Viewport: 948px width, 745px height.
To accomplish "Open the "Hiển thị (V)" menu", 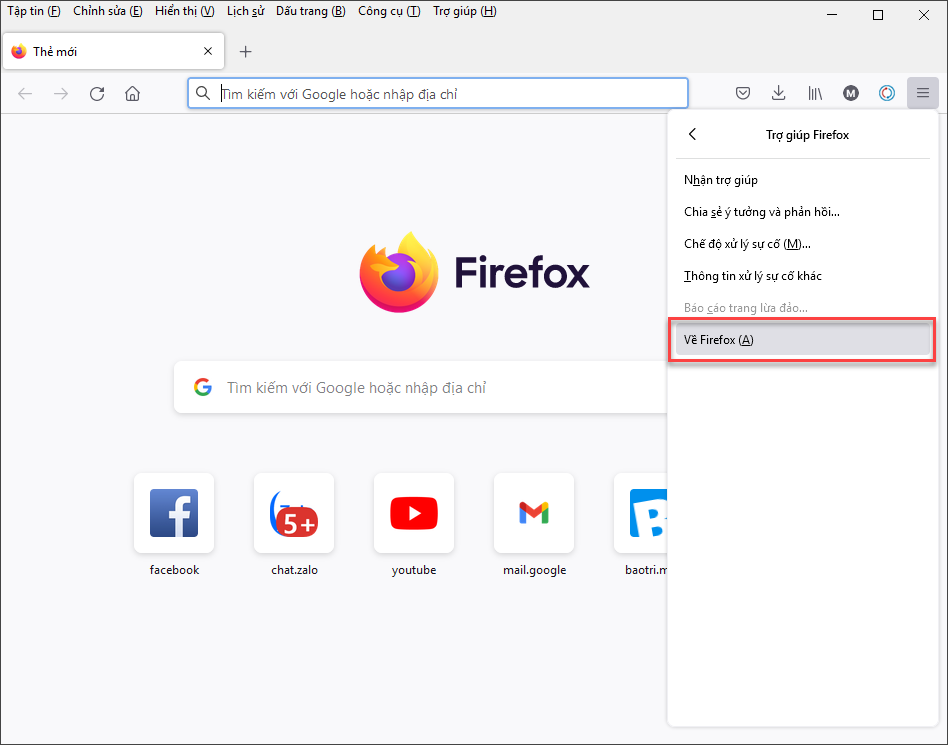I will point(184,11).
